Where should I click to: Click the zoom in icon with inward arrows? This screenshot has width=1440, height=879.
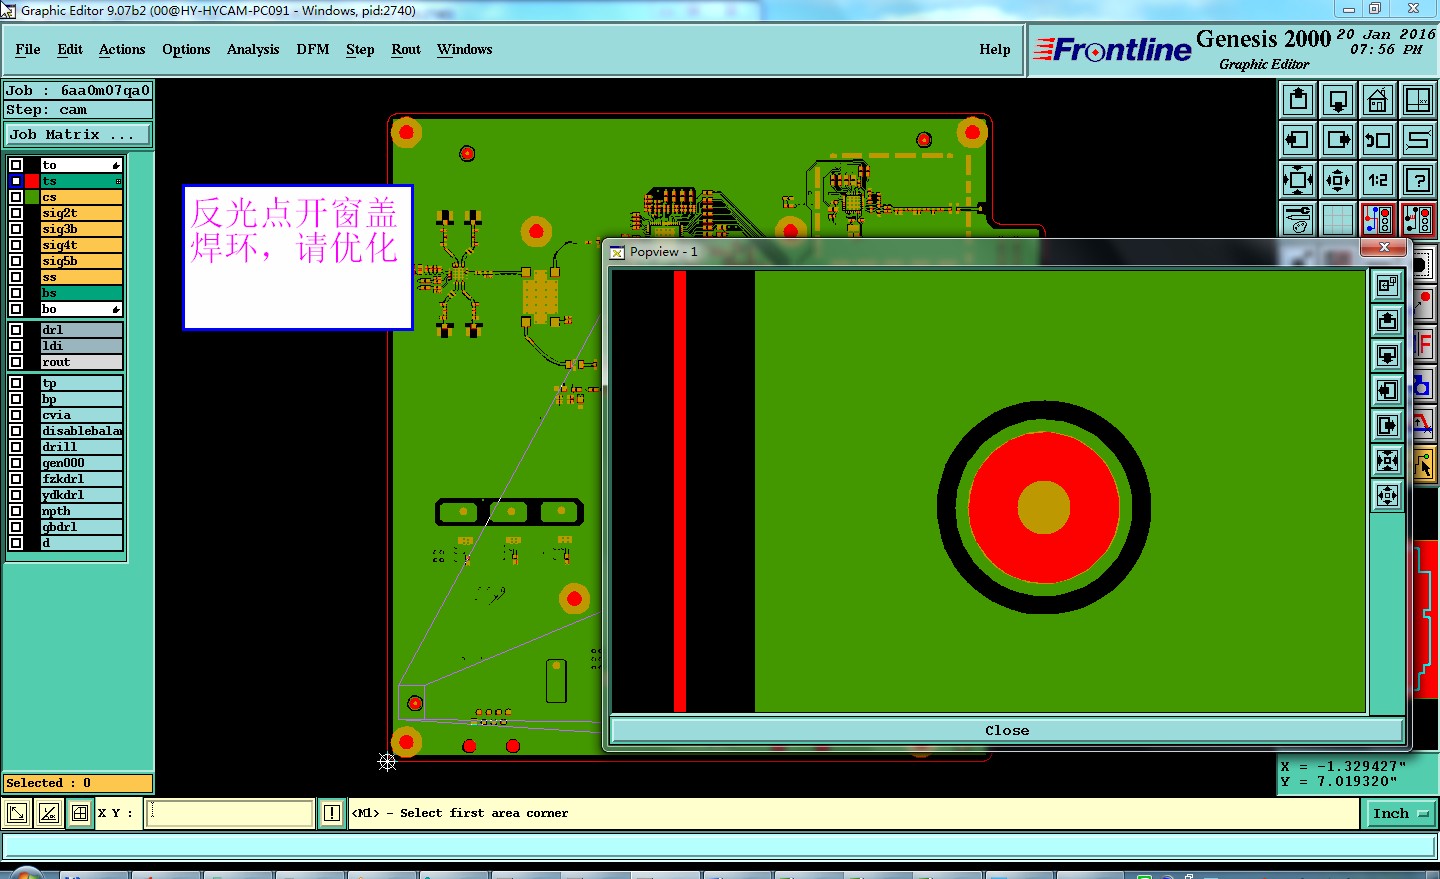click(x=1298, y=180)
